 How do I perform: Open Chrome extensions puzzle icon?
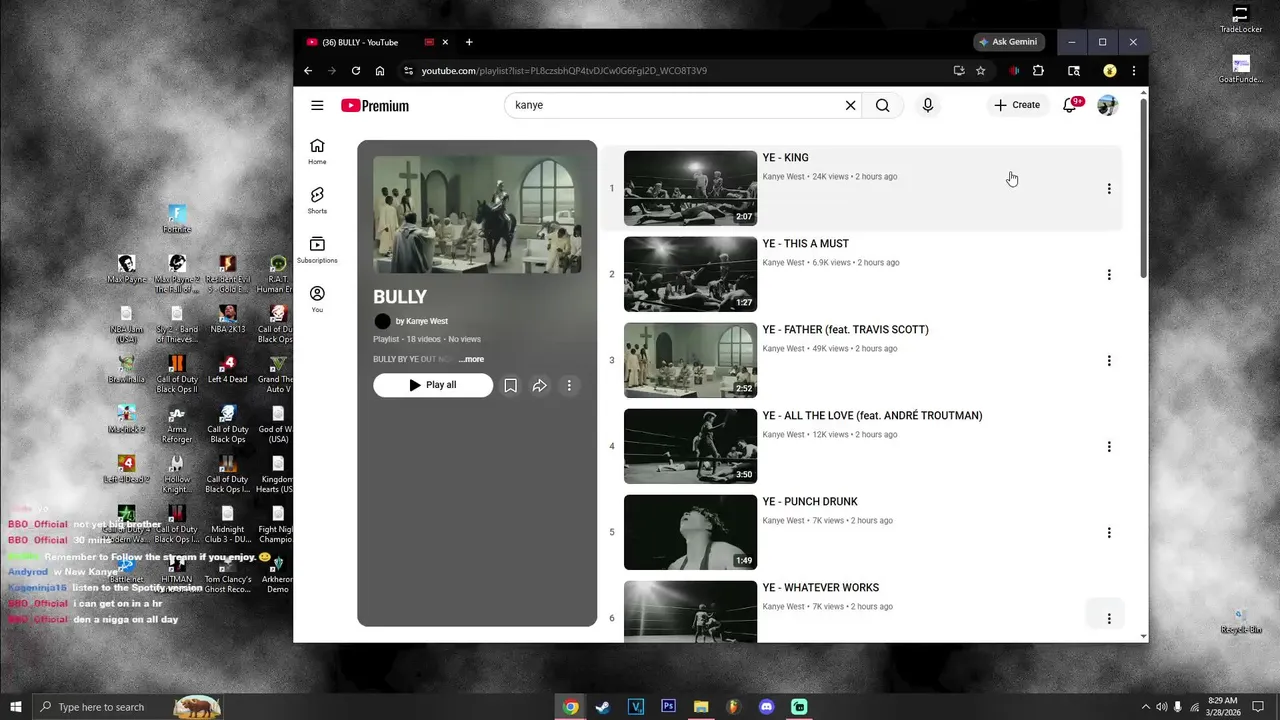(1038, 71)
